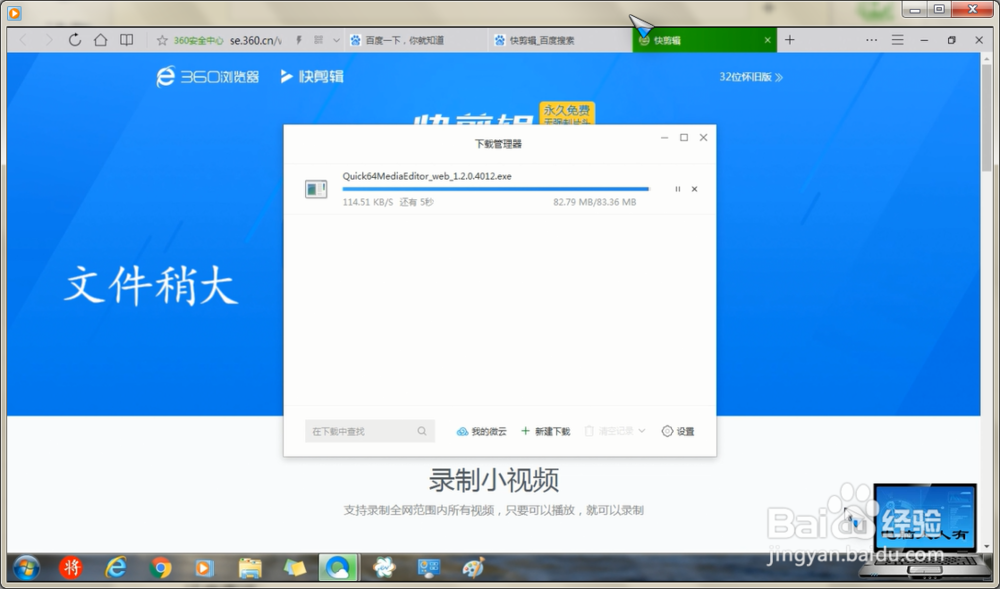Click the QR code icon in address bar
The image size is (1000, 589).
pos(318,40)
